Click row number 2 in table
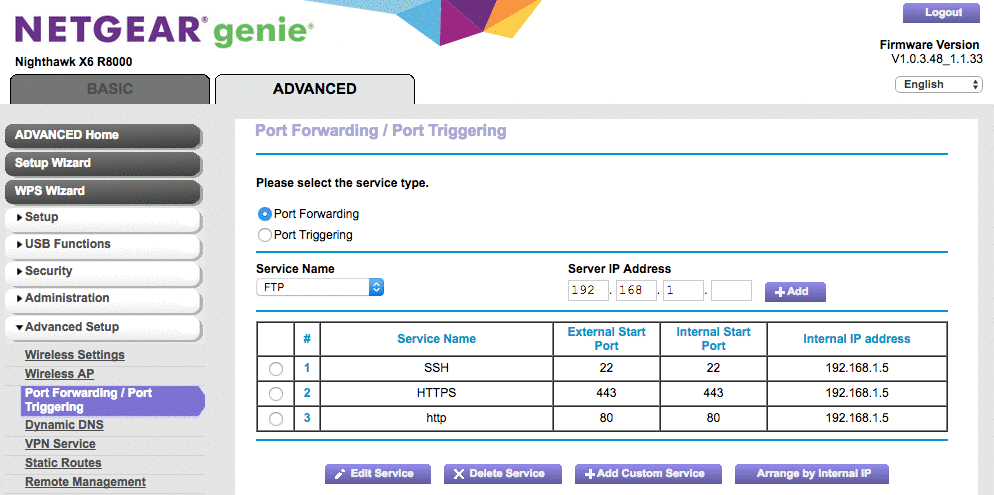The image size is (994, 495). coord(307,393)
